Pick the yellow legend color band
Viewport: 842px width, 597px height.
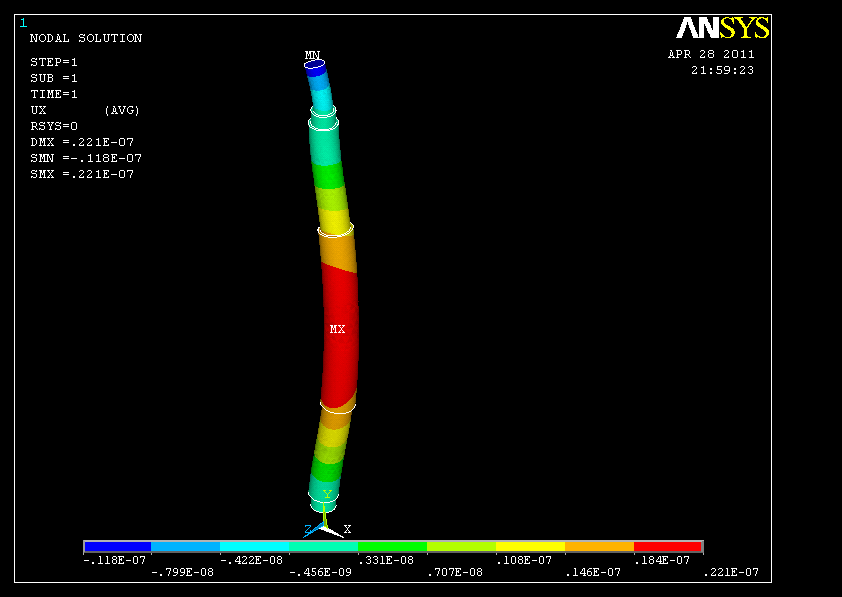530,547
